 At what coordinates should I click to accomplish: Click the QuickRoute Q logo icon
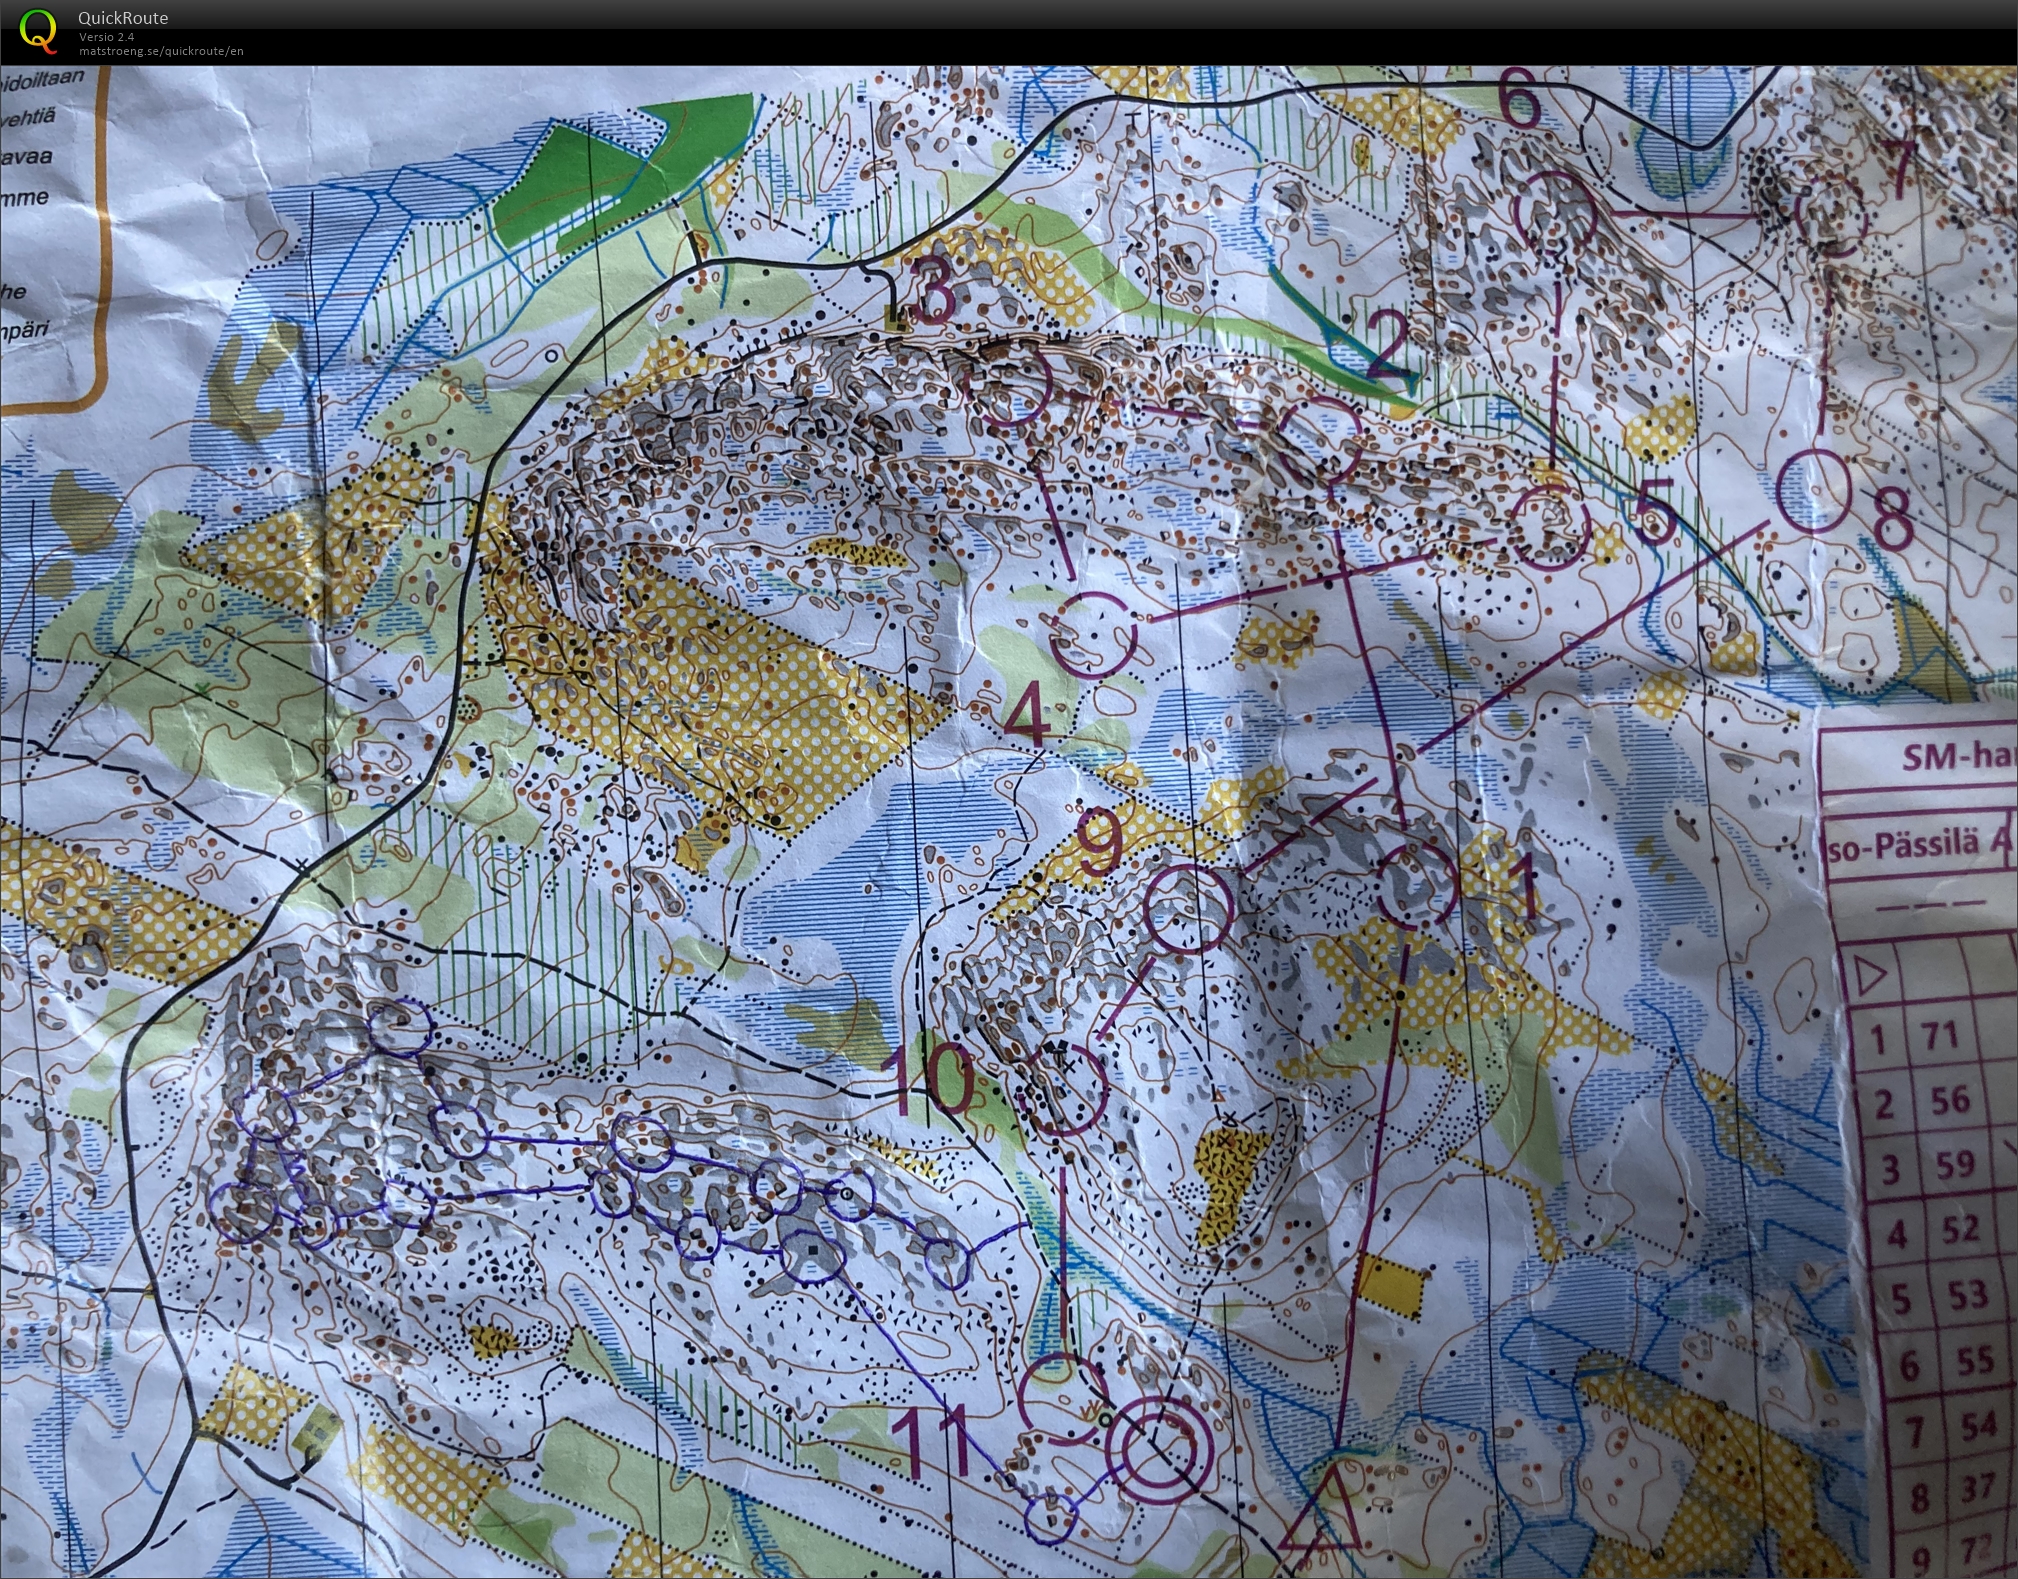37,29
